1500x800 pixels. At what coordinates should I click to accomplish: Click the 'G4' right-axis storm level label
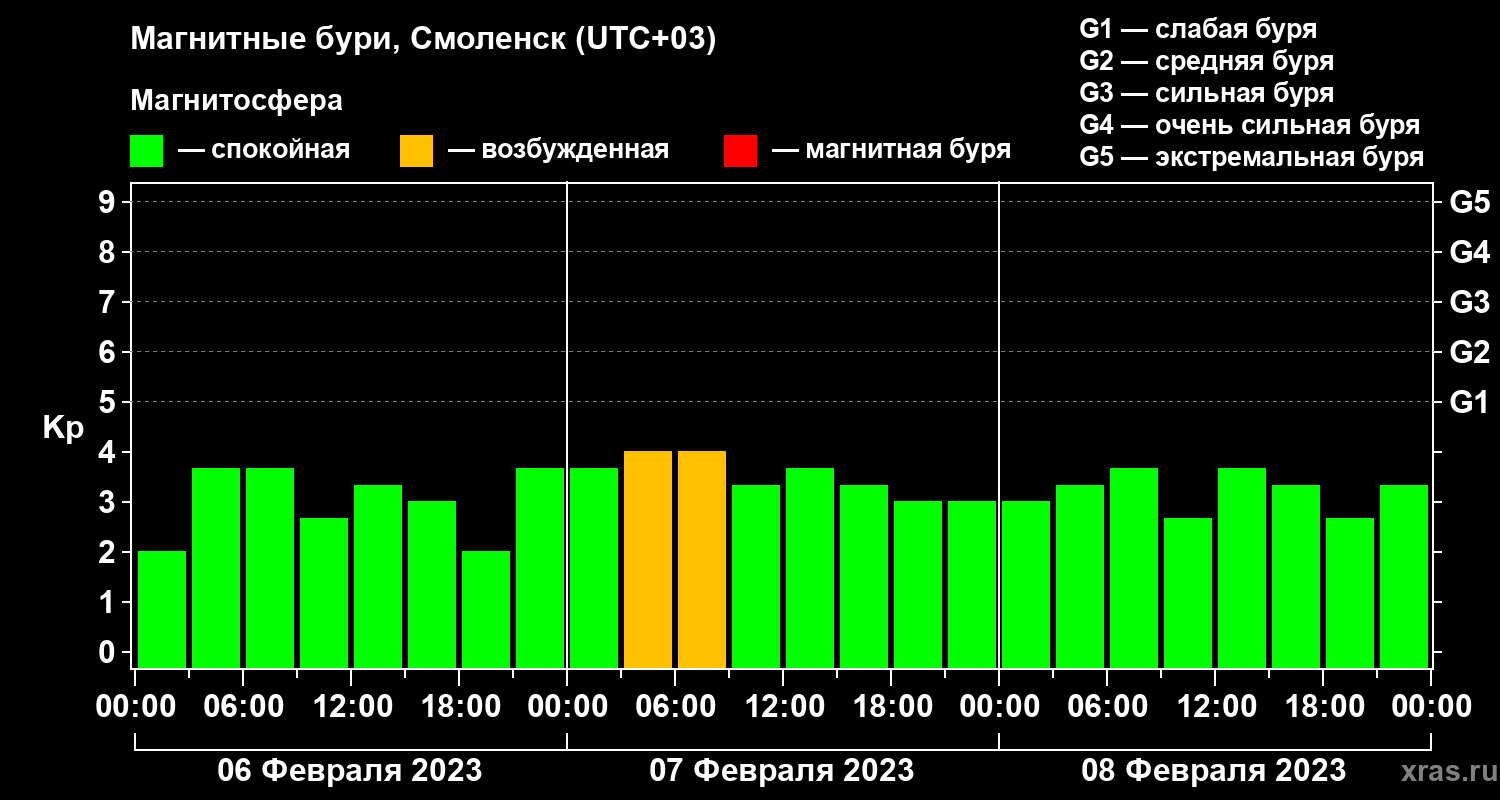pyautogui.click(x=1469, y=252)
